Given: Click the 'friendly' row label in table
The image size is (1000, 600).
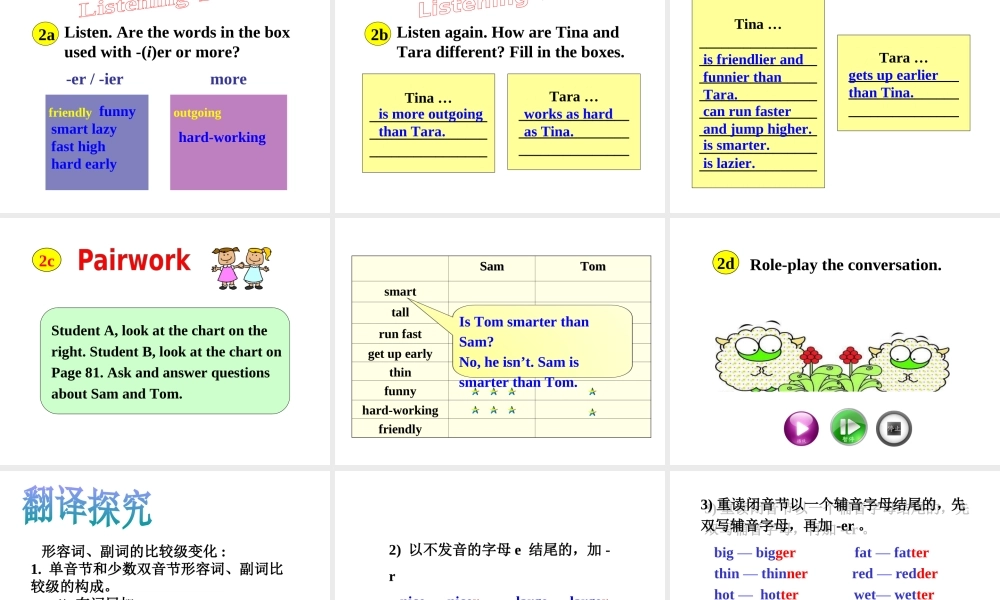Looking at the screenshot, I should click(400, 429).
